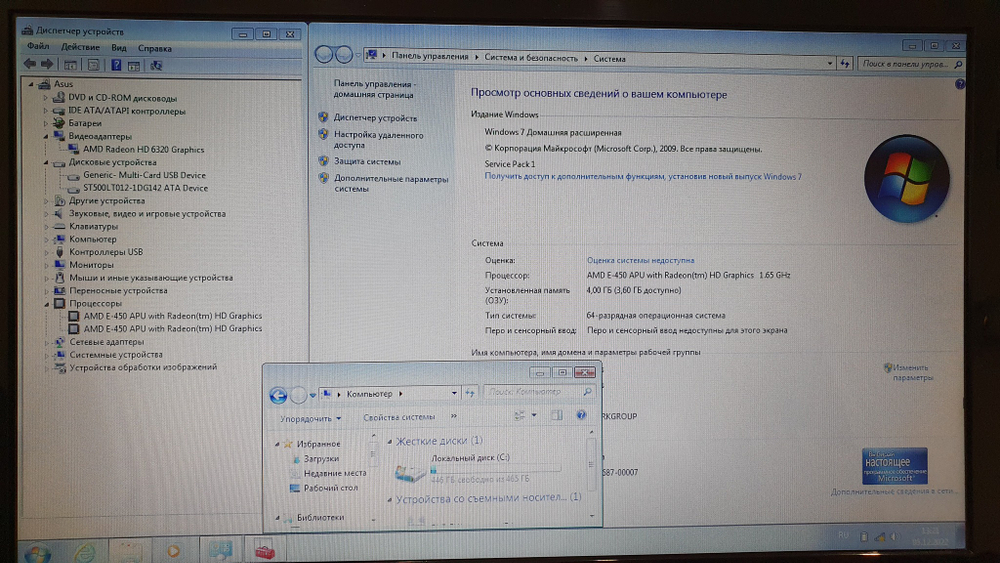Select ST500LT012-1DG142 ATA Device

click(145, 188)
